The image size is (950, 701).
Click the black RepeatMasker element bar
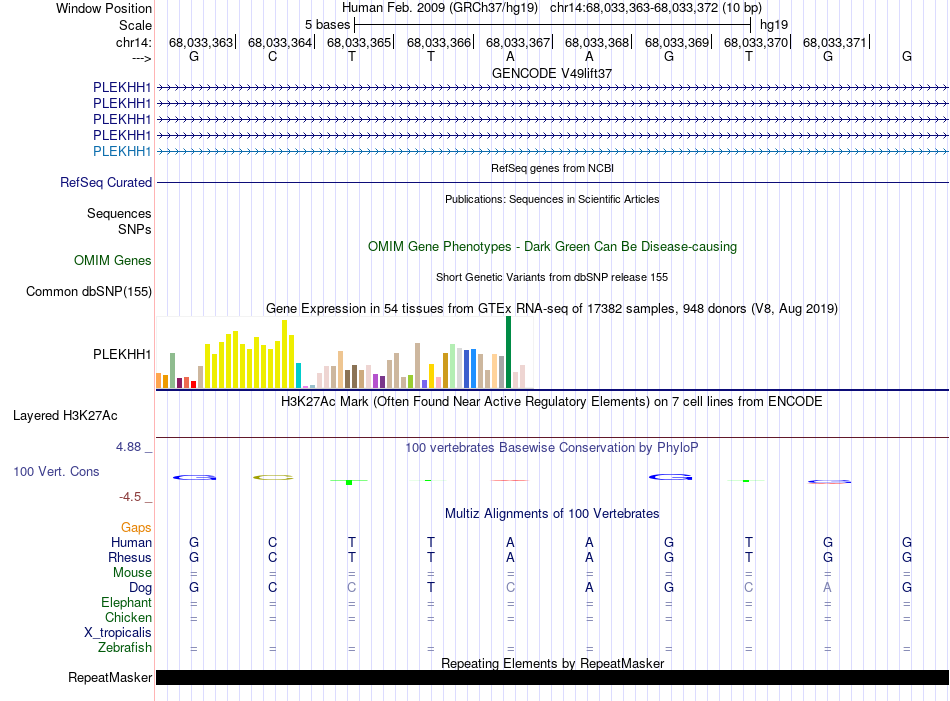(x=552, y=678)
